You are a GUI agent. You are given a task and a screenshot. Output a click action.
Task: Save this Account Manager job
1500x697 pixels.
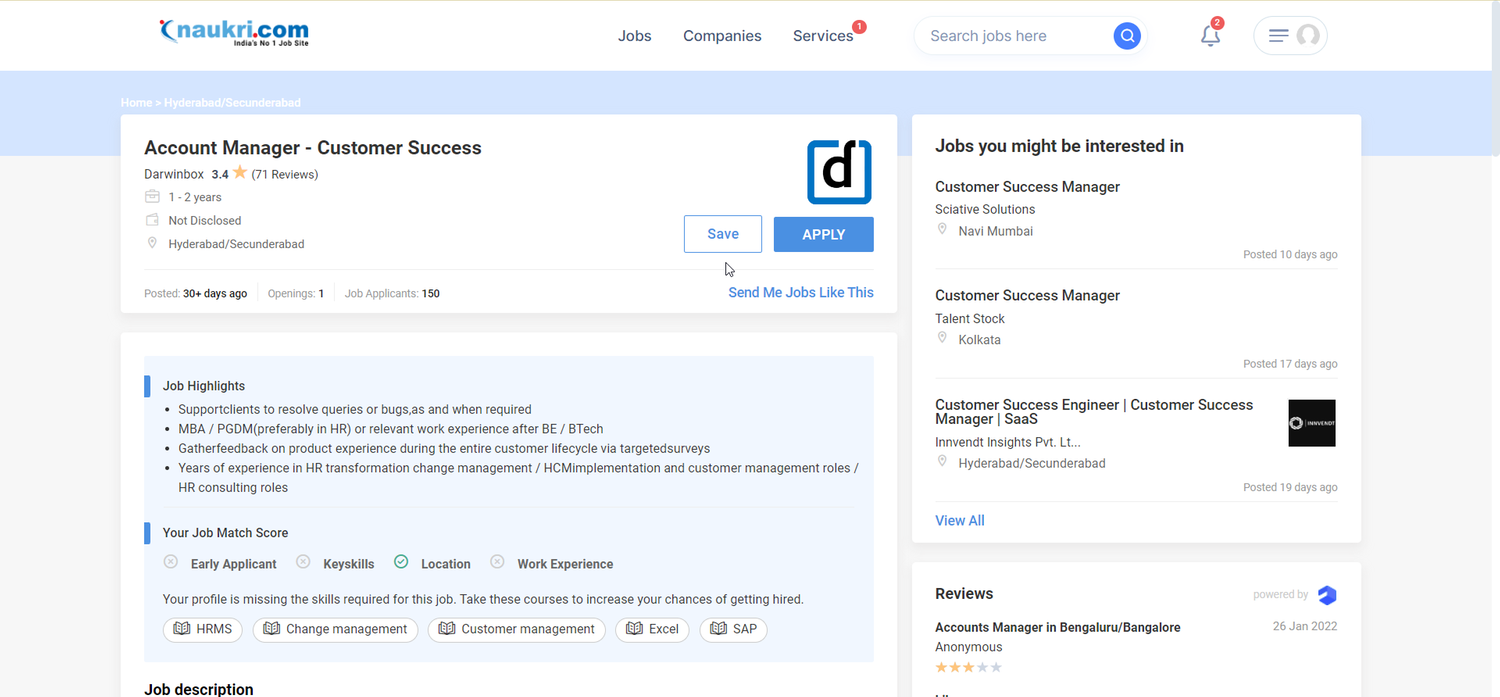click(x=723, y=234)
